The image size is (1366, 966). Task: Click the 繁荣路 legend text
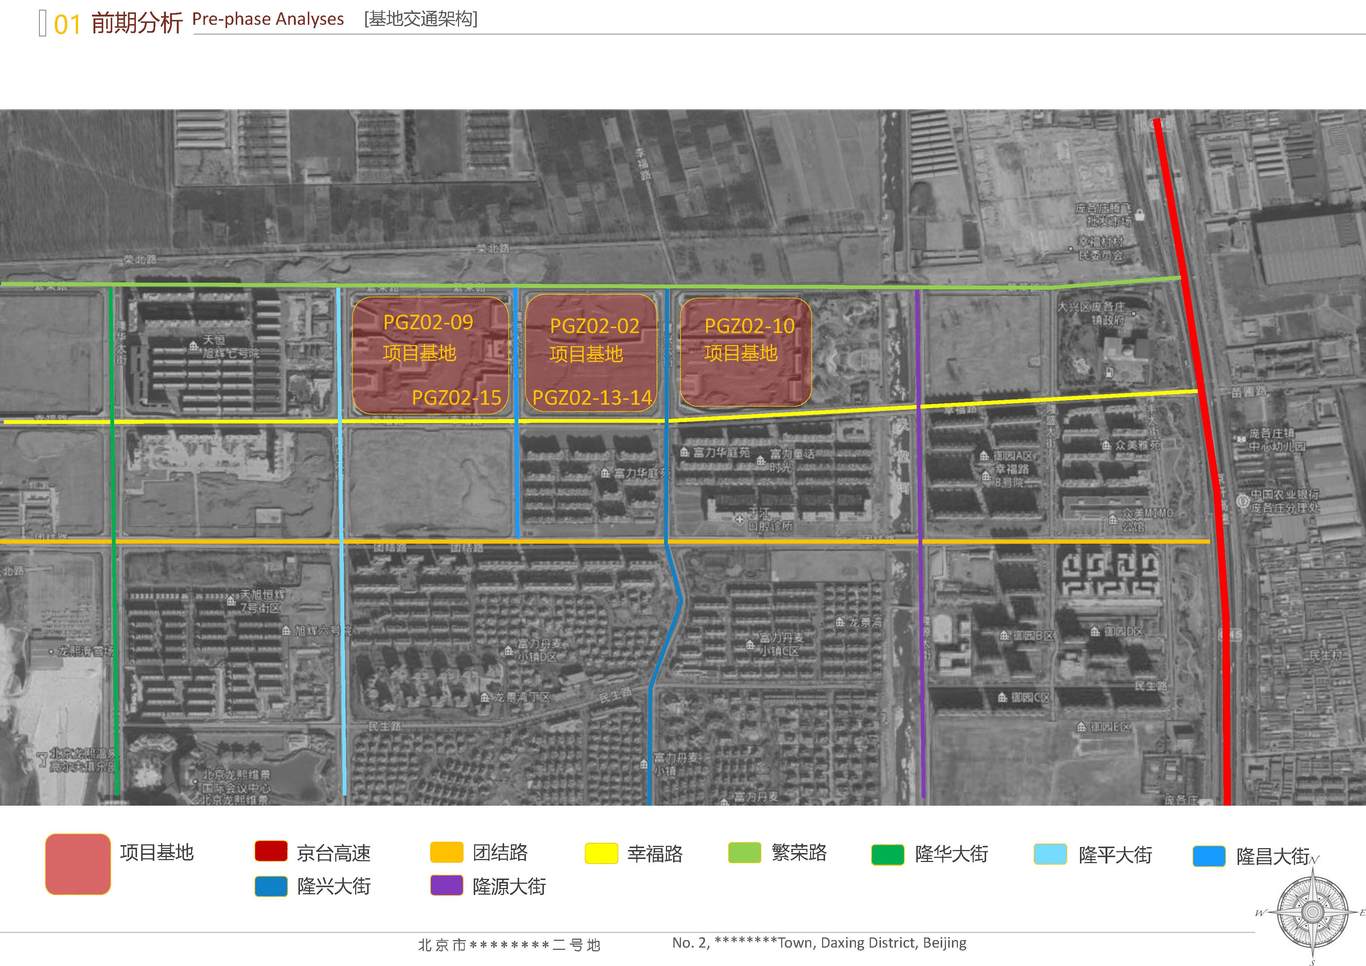[x=799, y=852]
